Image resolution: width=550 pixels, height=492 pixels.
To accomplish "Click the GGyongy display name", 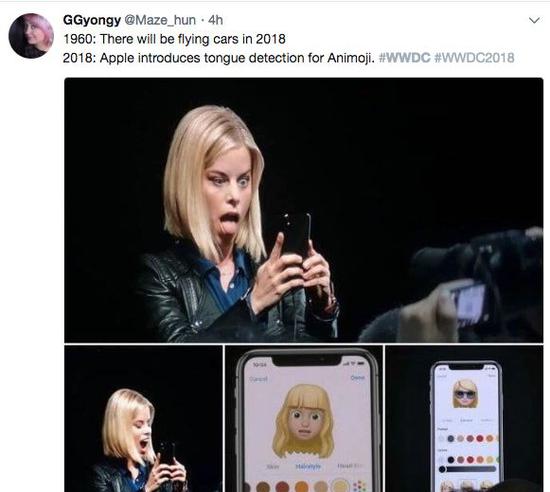I will 92,20.
